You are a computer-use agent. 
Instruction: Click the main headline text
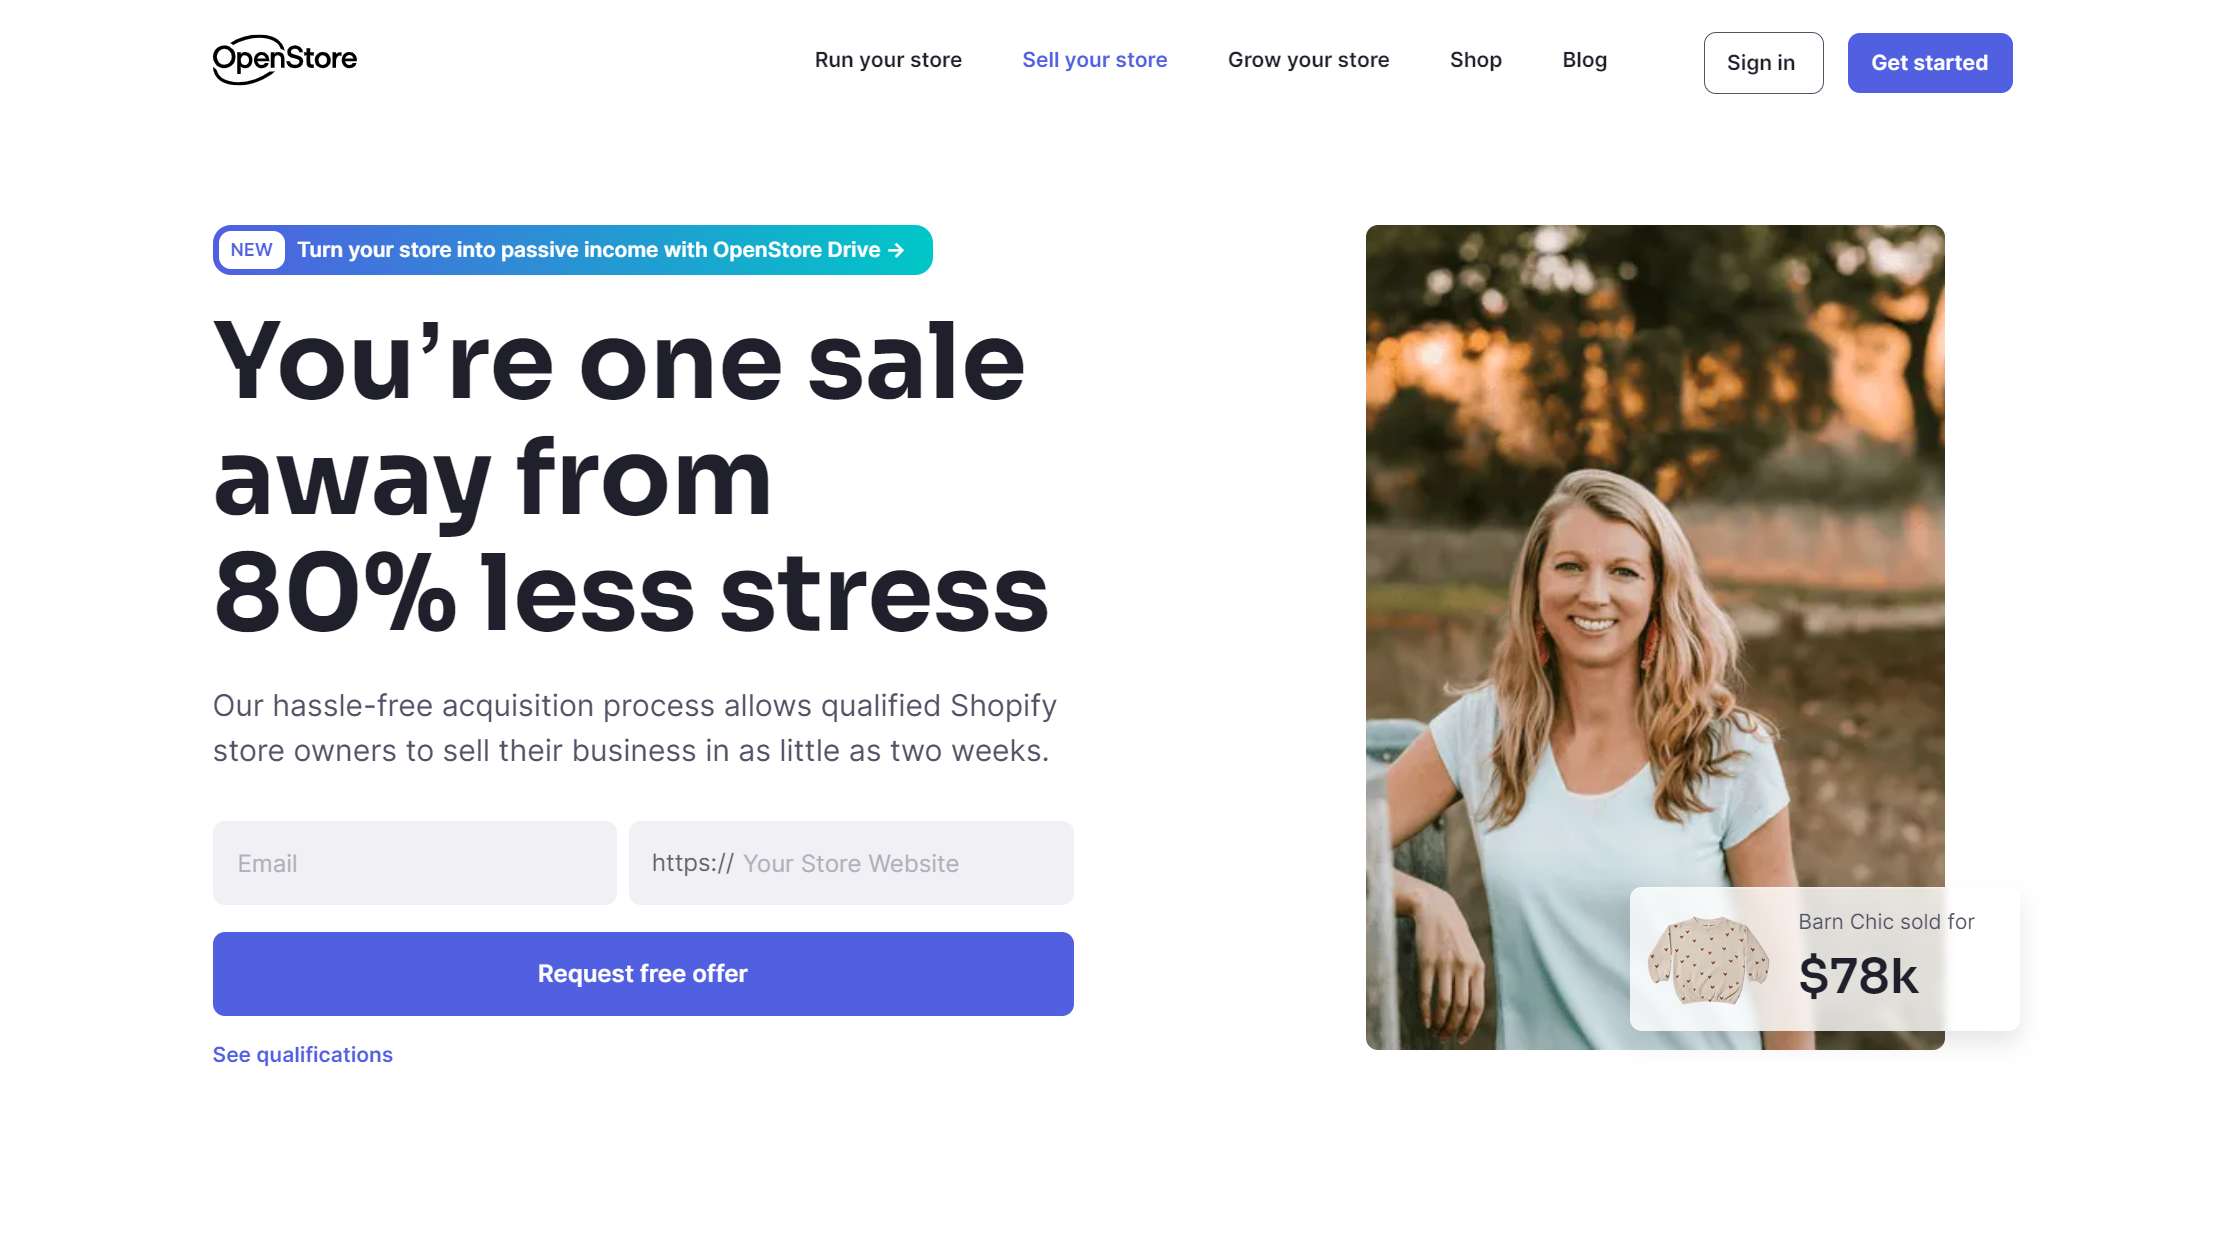point(631,477)
